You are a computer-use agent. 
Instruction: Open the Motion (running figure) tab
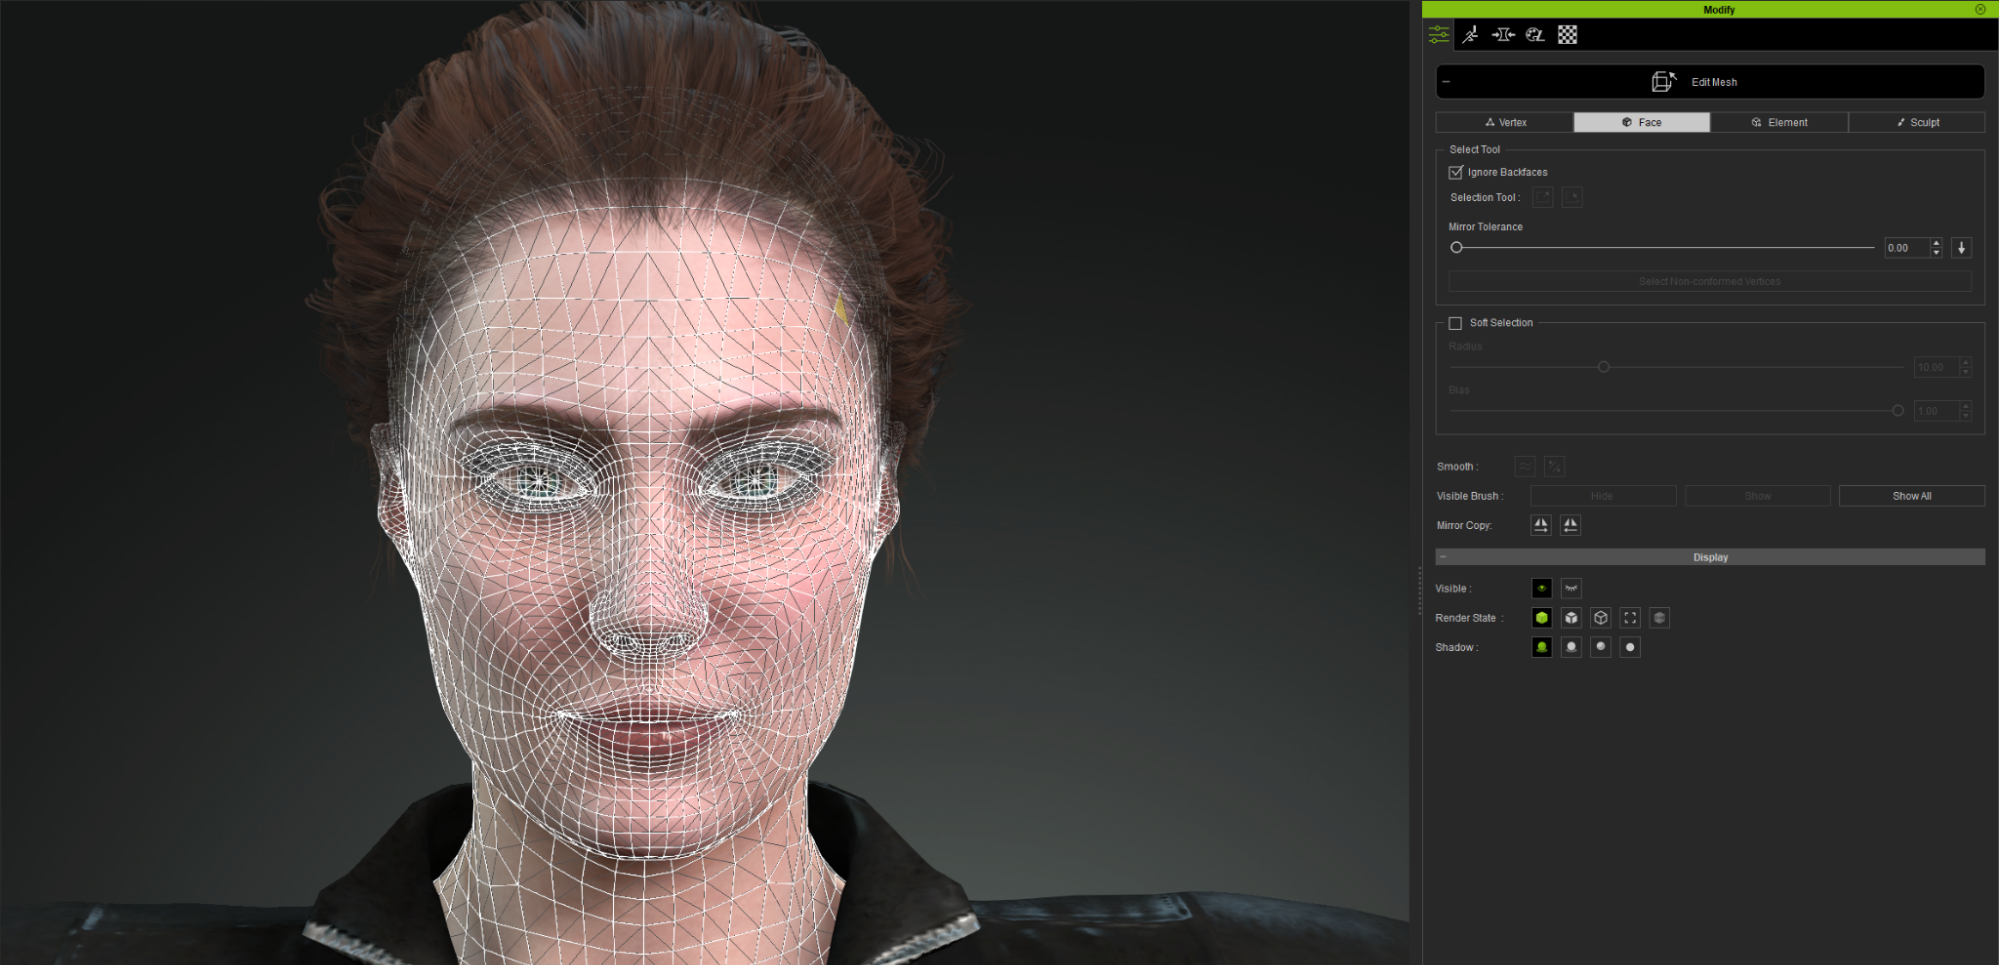[1470, 35]
